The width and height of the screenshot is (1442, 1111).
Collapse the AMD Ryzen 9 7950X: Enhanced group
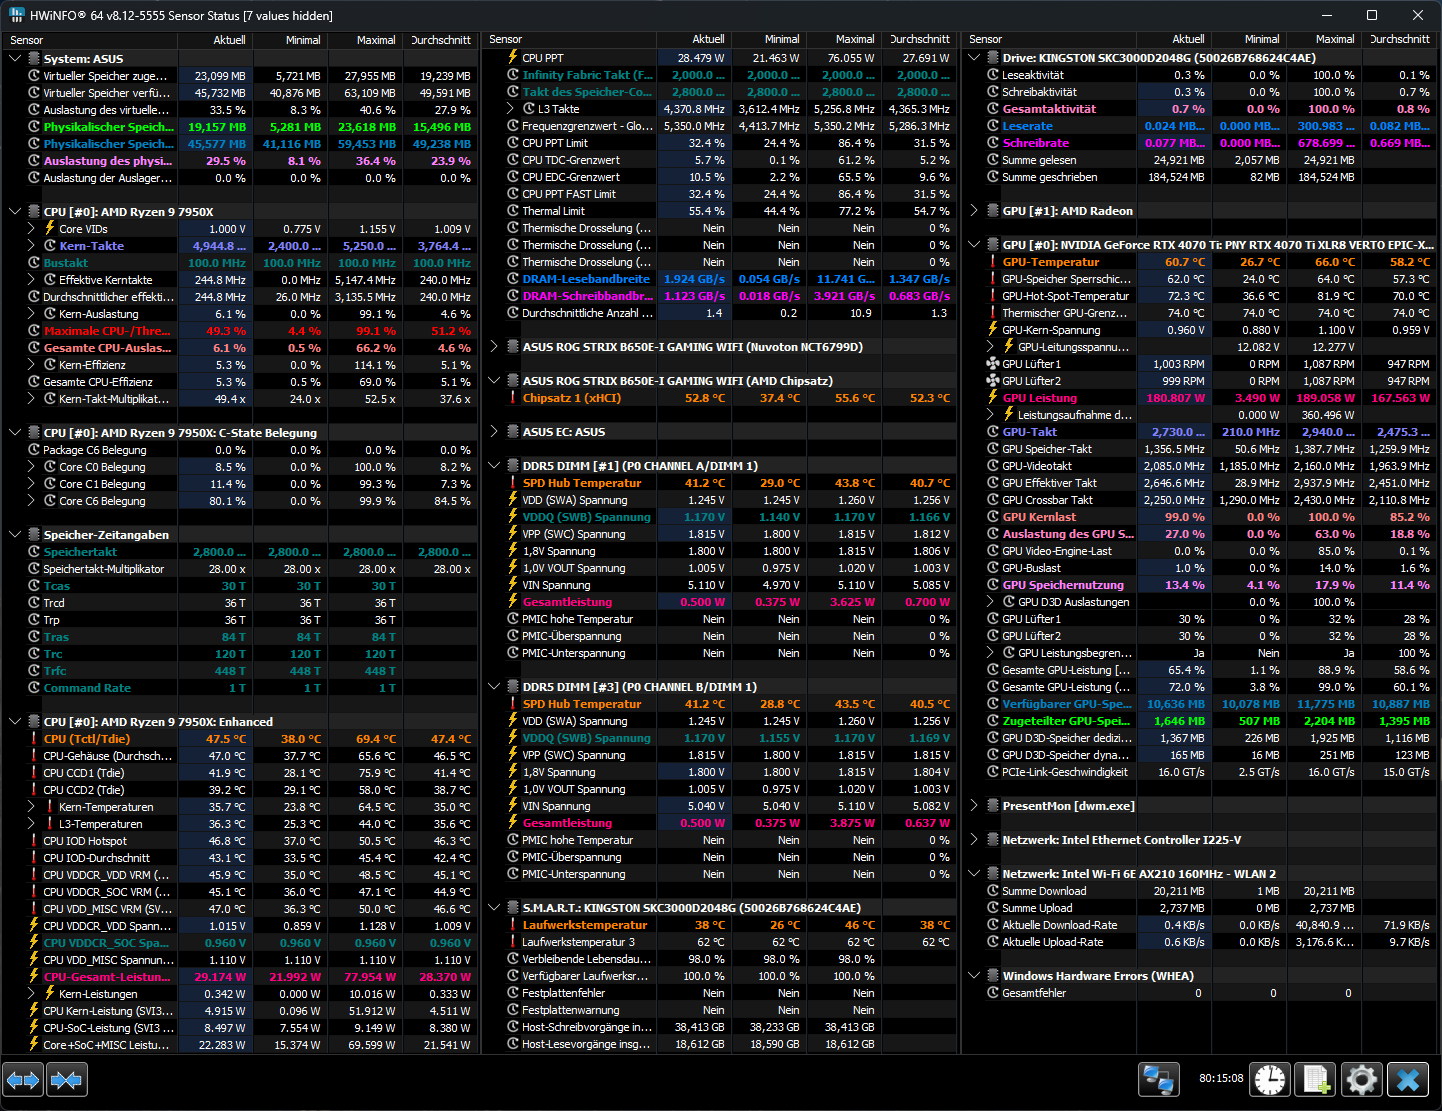click(15, 722)
